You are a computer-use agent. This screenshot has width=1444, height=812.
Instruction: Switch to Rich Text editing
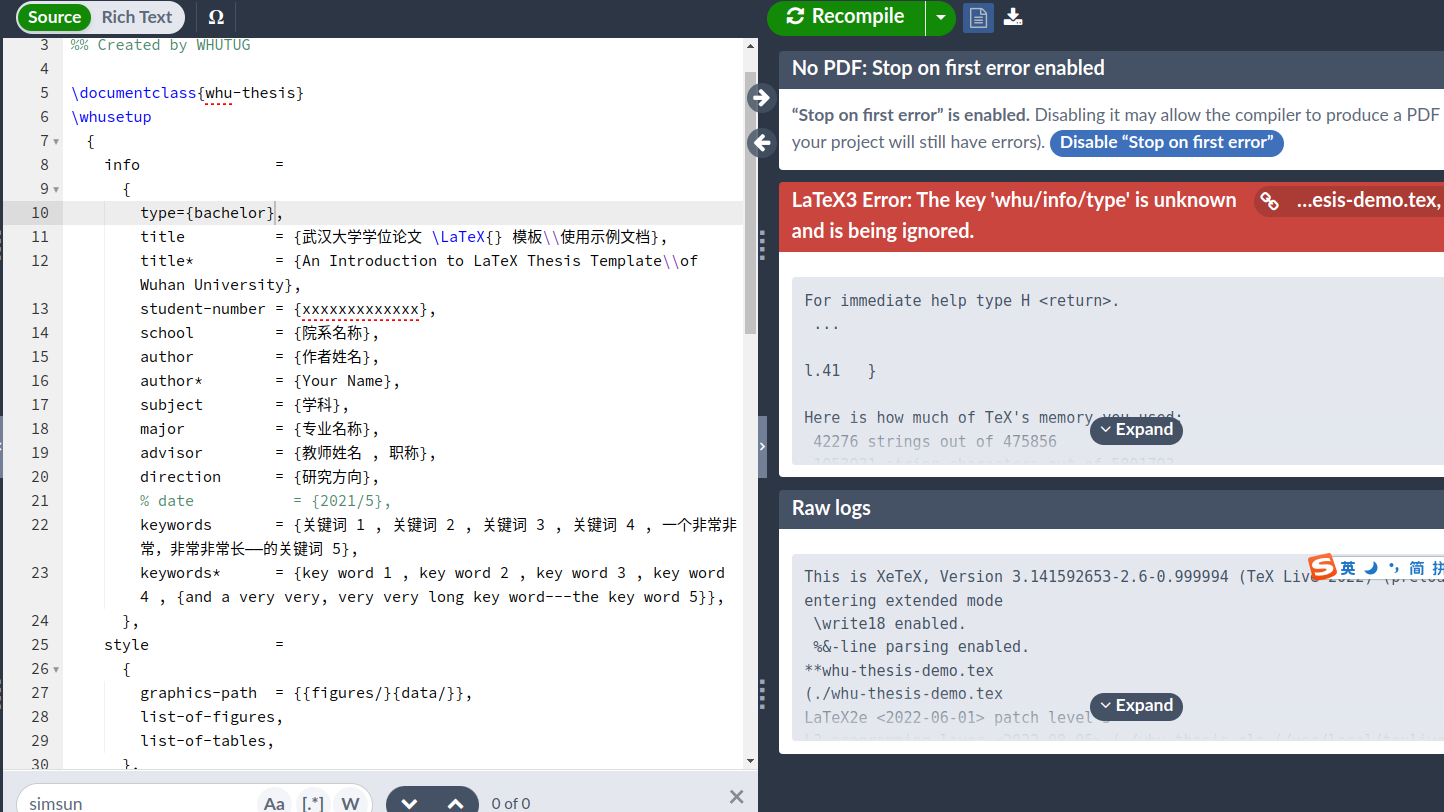pos(137,17)
